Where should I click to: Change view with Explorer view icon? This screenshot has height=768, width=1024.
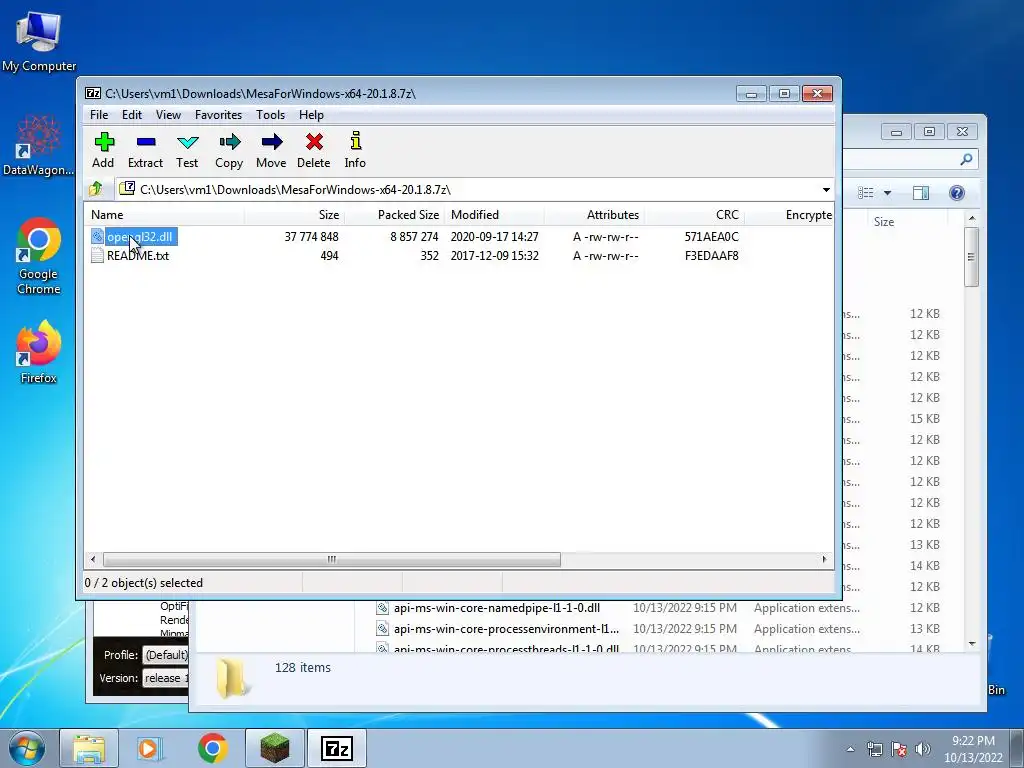866,193
